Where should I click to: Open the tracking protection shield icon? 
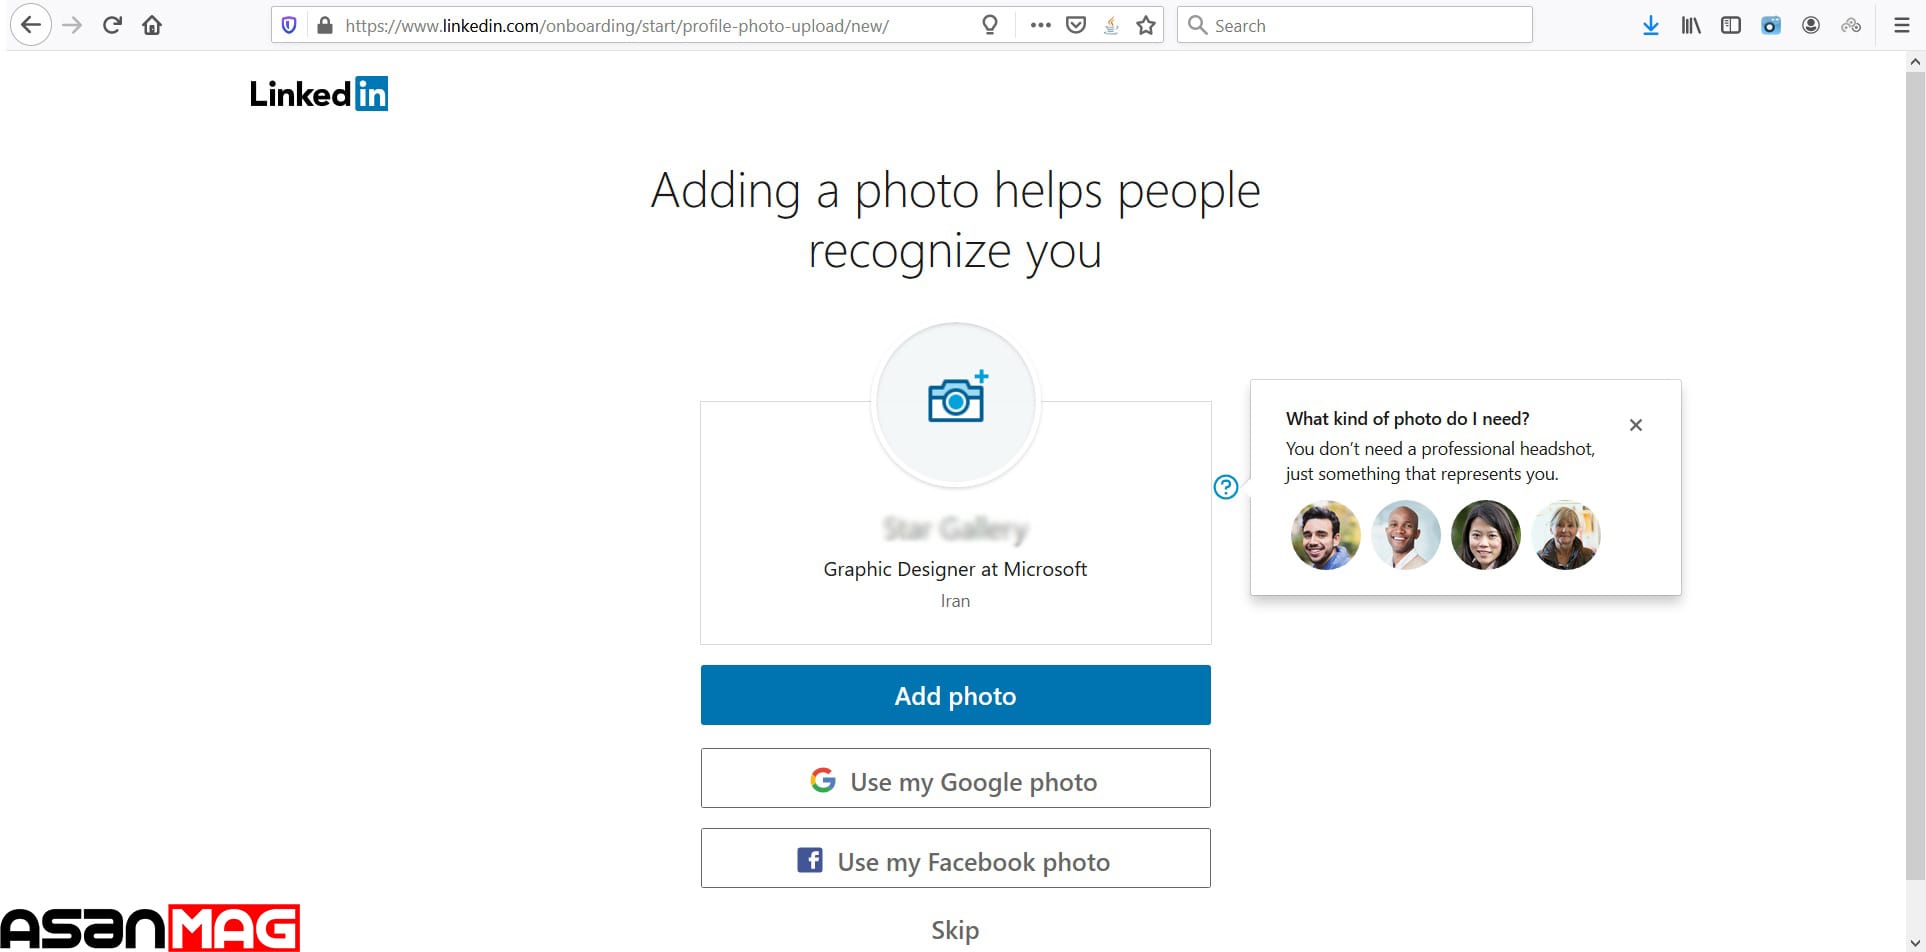pos(289,25)
